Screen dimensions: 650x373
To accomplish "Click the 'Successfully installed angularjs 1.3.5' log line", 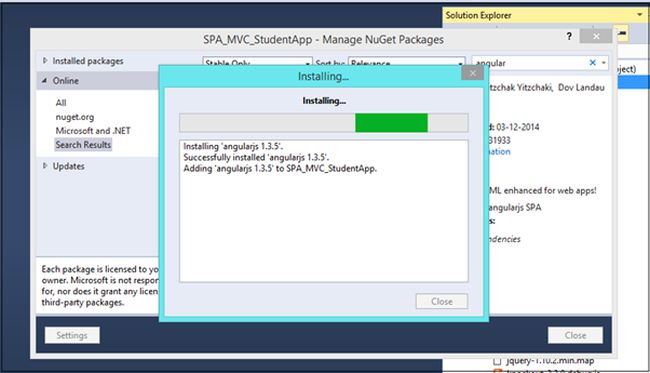I will [x=256, y=157].
